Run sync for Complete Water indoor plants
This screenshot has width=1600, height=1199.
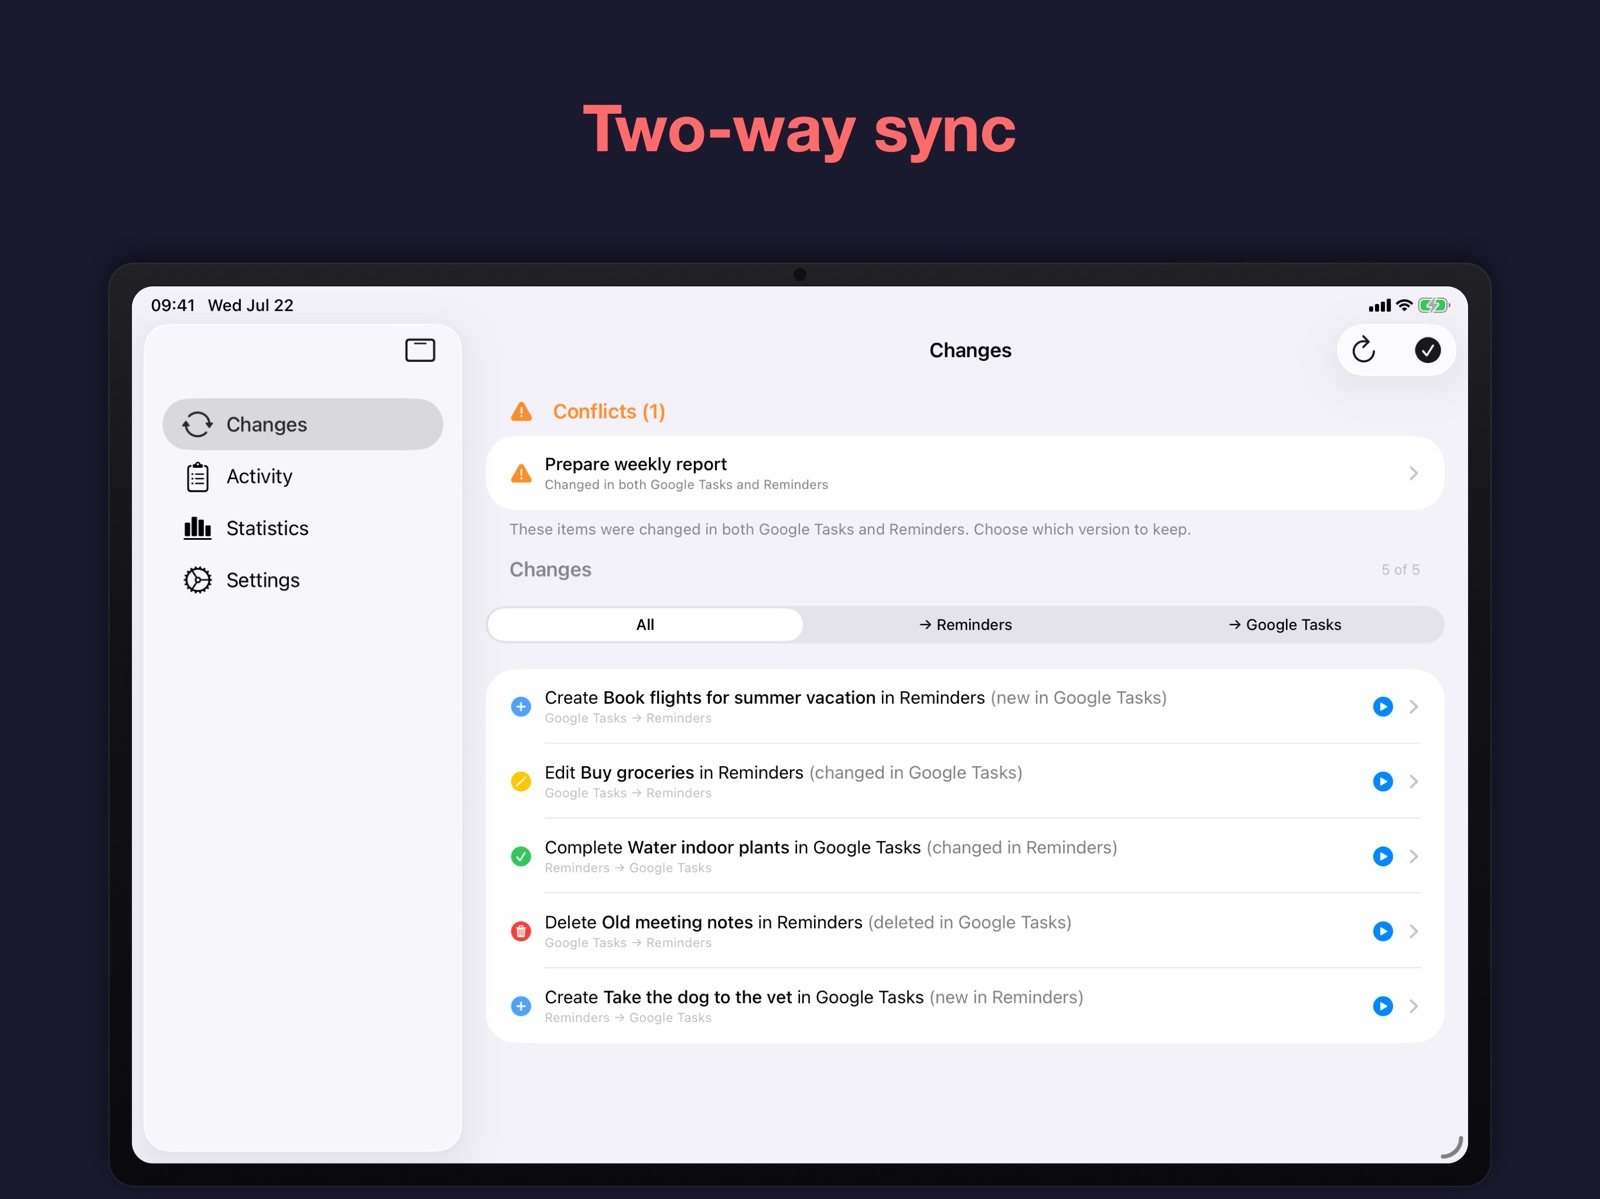(1383, 857)
